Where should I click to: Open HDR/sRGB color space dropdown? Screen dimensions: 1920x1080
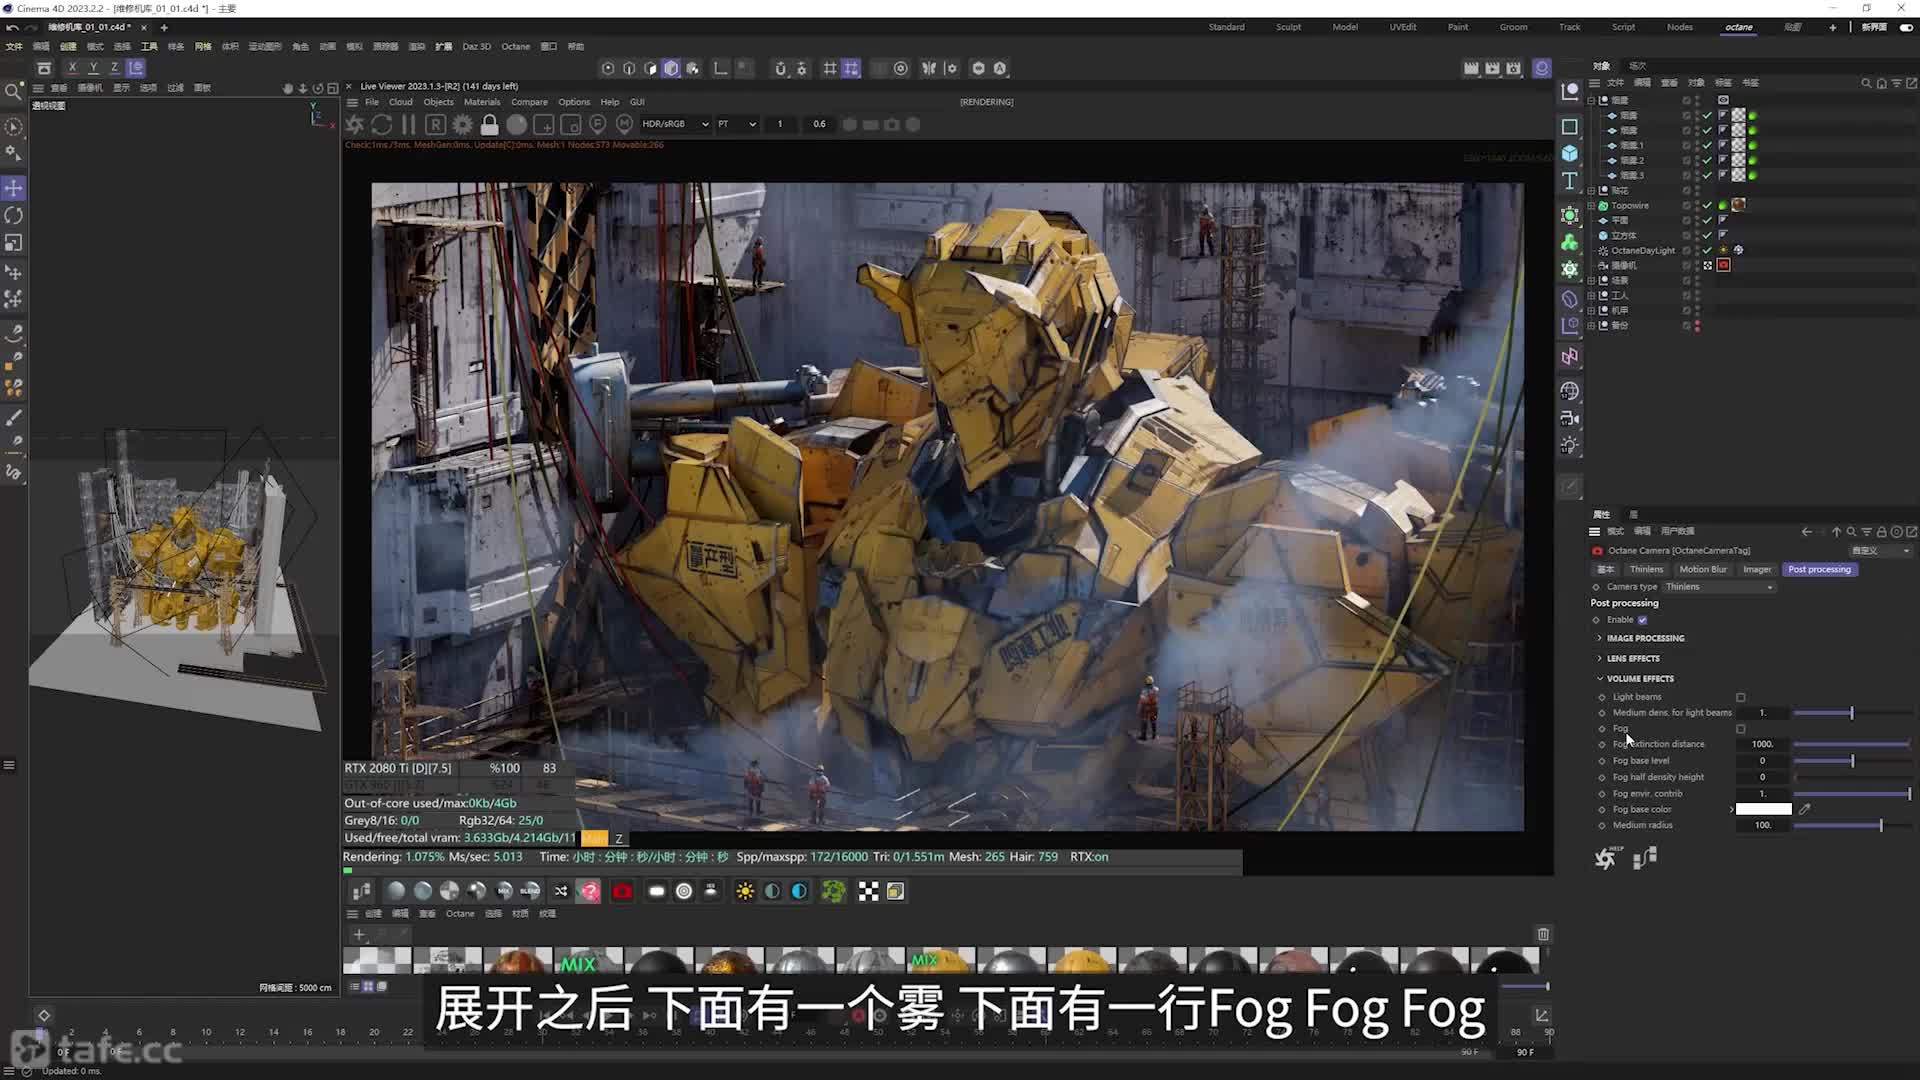675,124
